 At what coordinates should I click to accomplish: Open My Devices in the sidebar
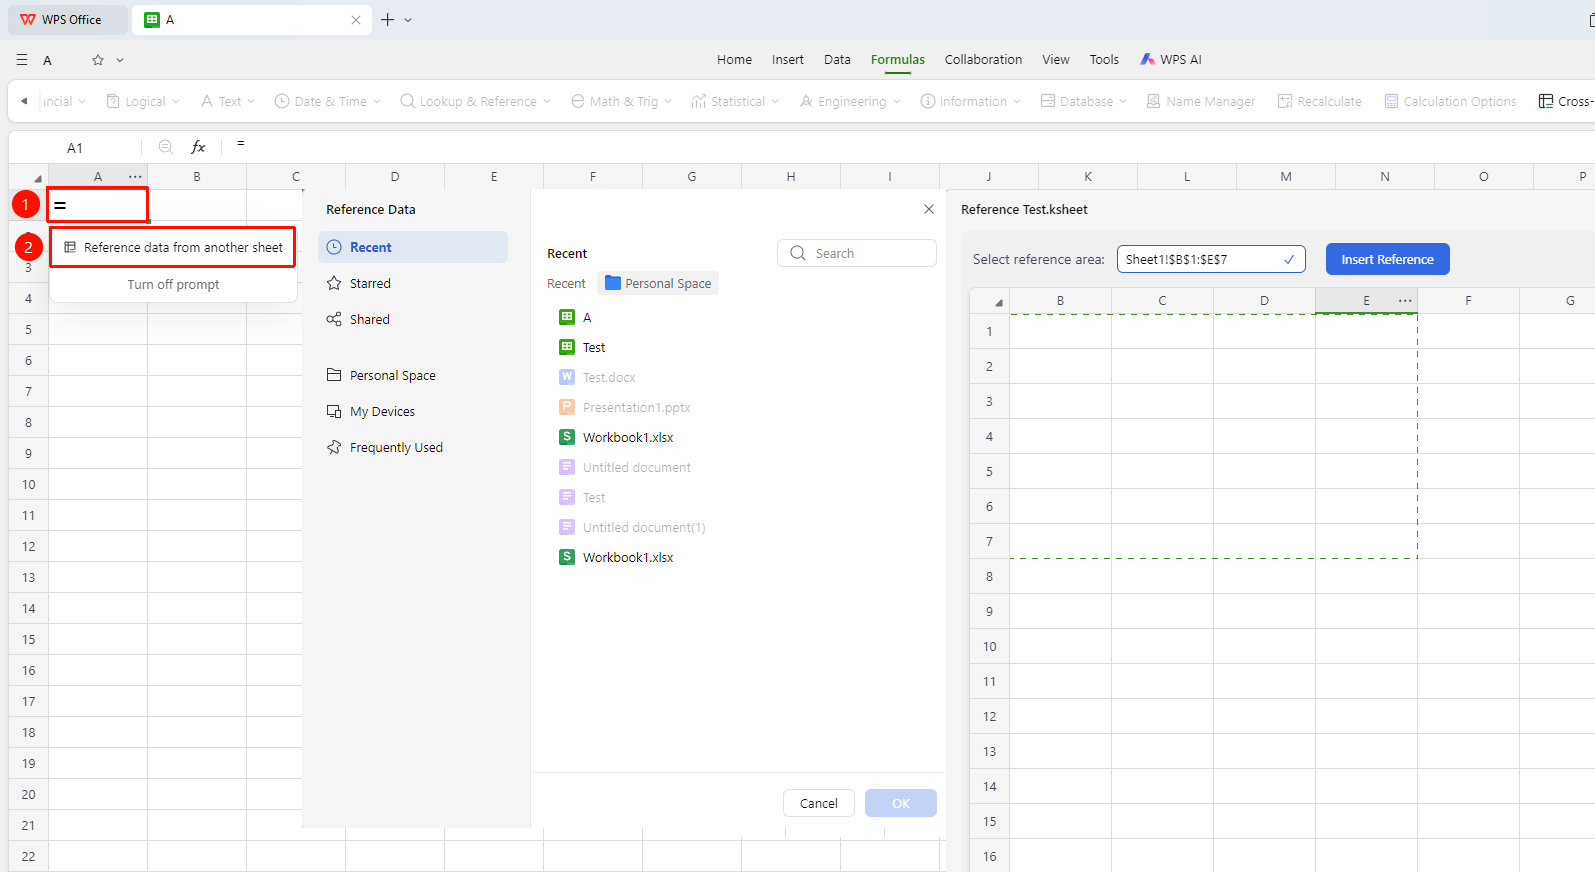click(x=413, y=411)
